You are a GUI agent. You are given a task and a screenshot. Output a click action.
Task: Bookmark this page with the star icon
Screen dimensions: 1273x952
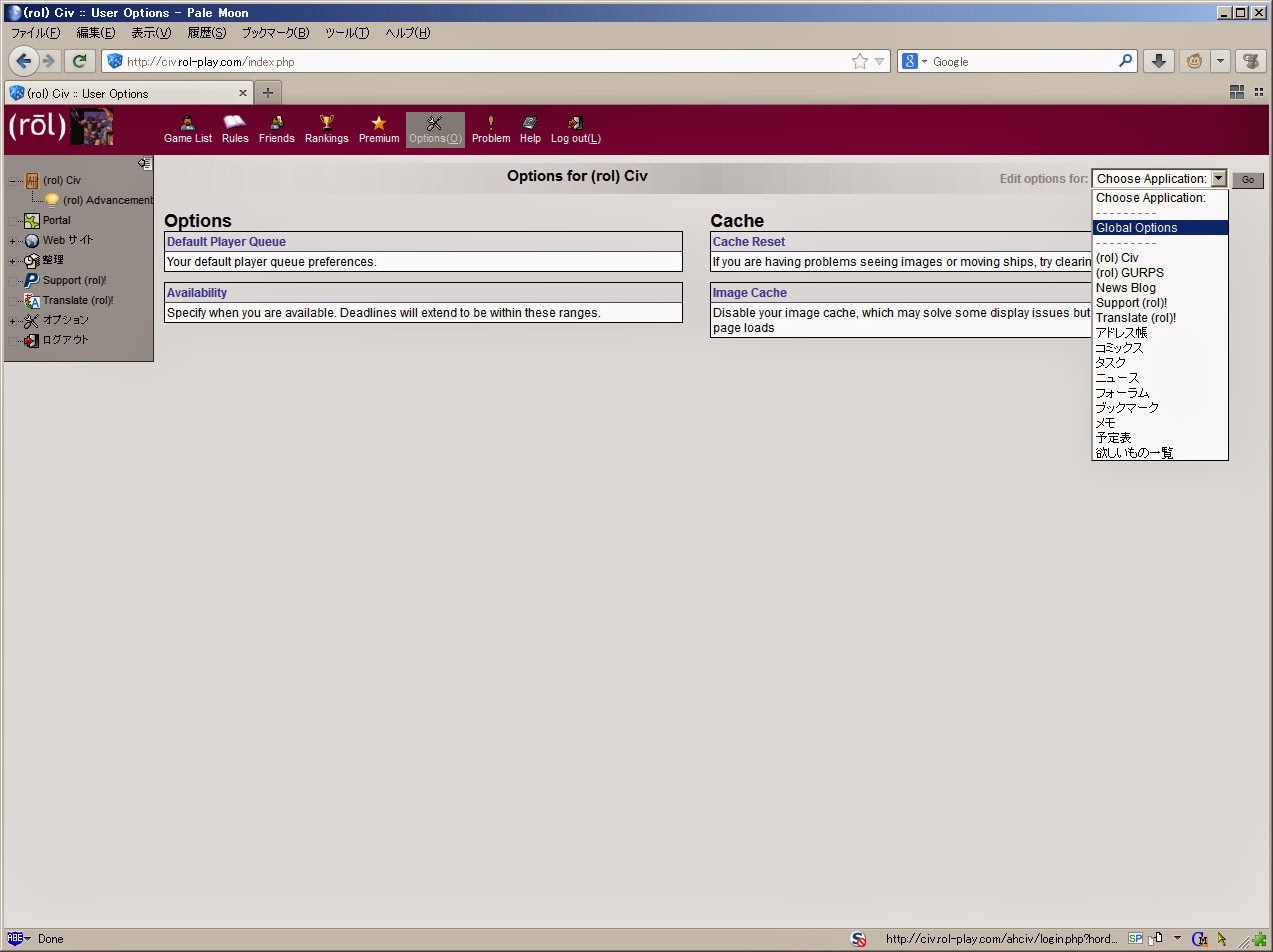tap(860, 61)
